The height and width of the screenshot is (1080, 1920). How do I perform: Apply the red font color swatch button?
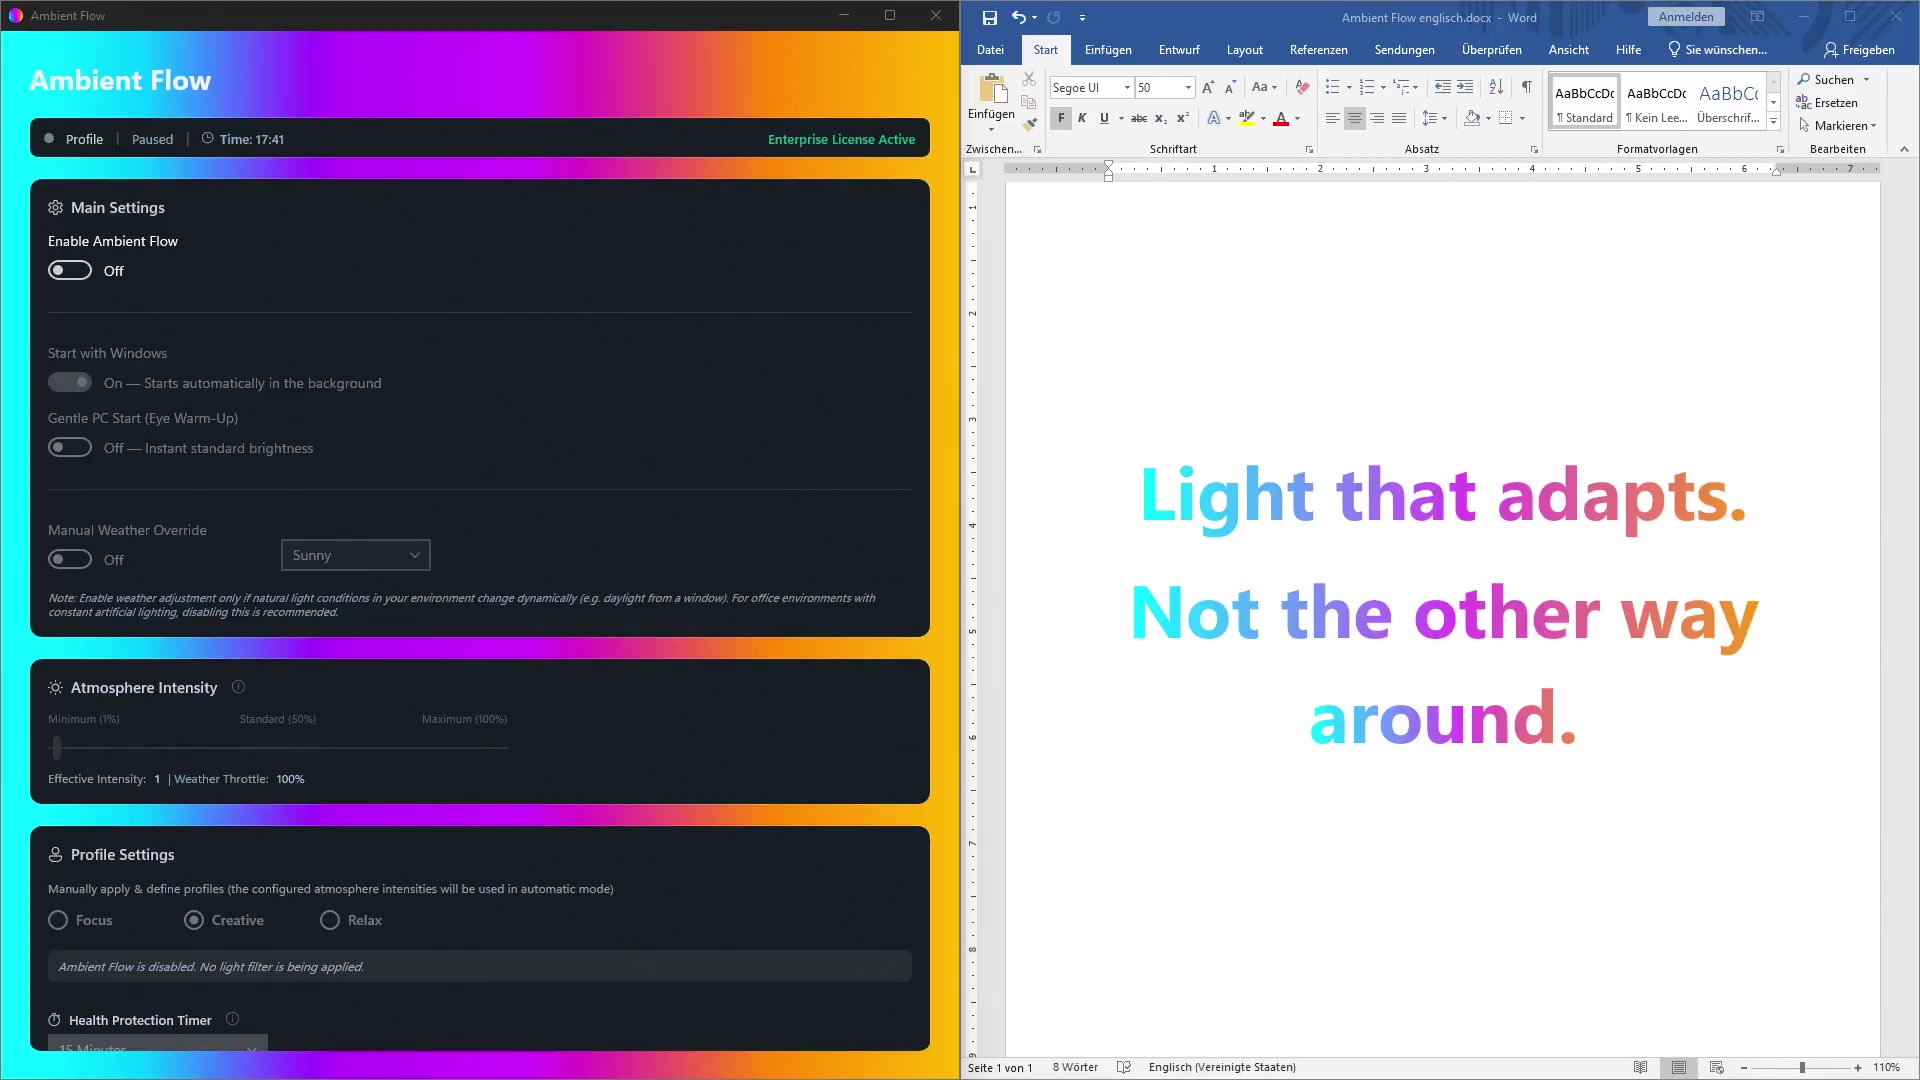(1281, 118)
